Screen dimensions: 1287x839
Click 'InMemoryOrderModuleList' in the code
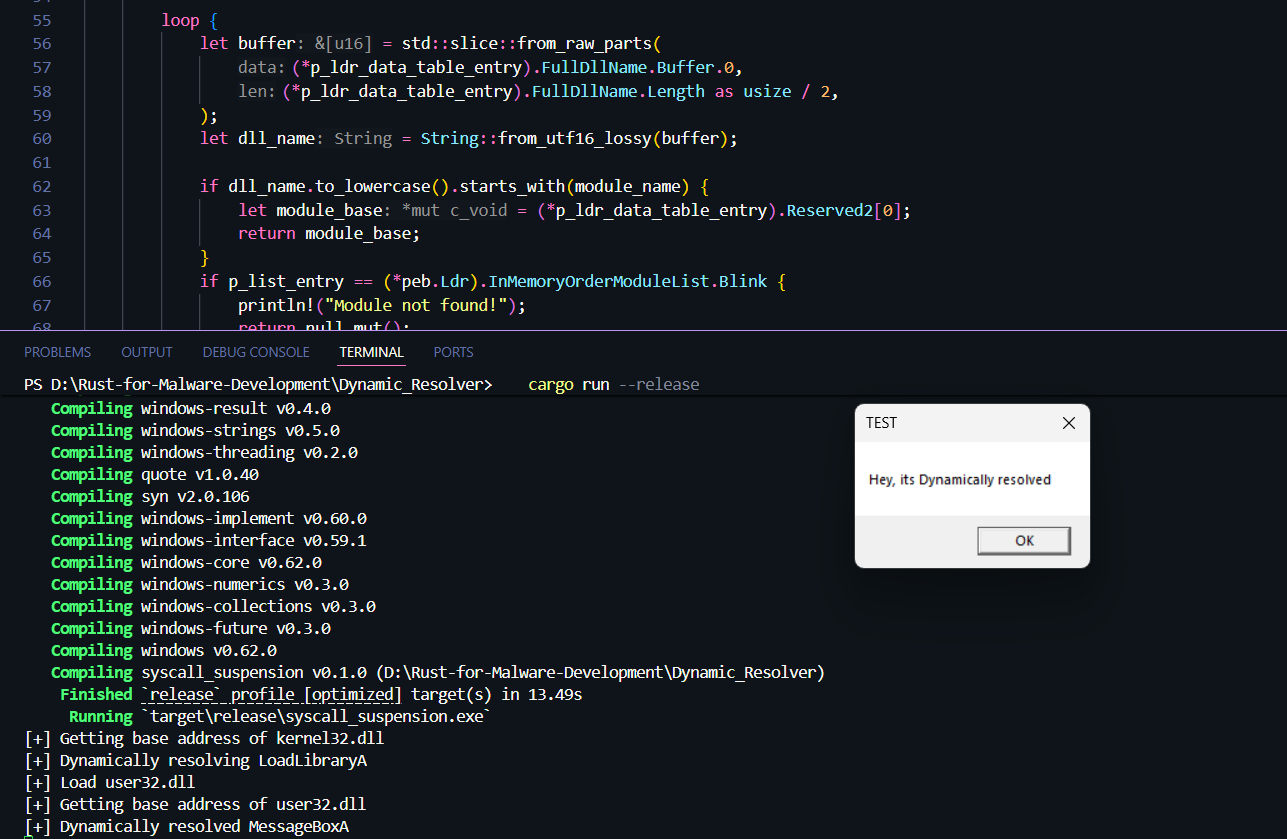click(x=598, y=281)
